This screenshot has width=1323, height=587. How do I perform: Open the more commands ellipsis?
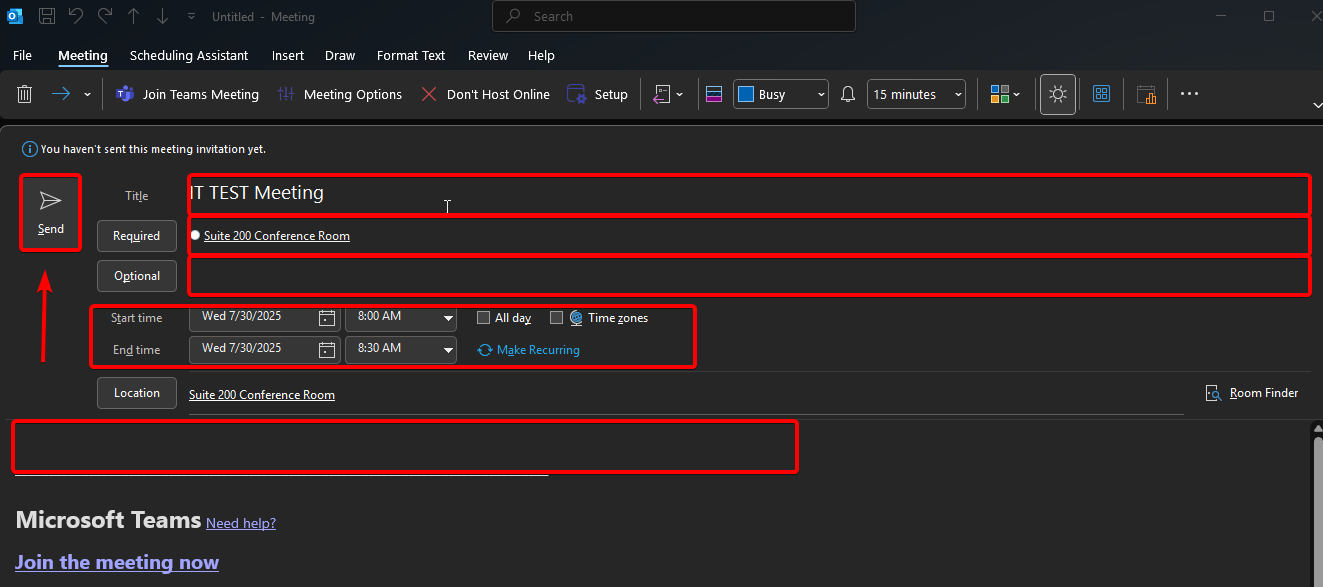[1189, 94]
